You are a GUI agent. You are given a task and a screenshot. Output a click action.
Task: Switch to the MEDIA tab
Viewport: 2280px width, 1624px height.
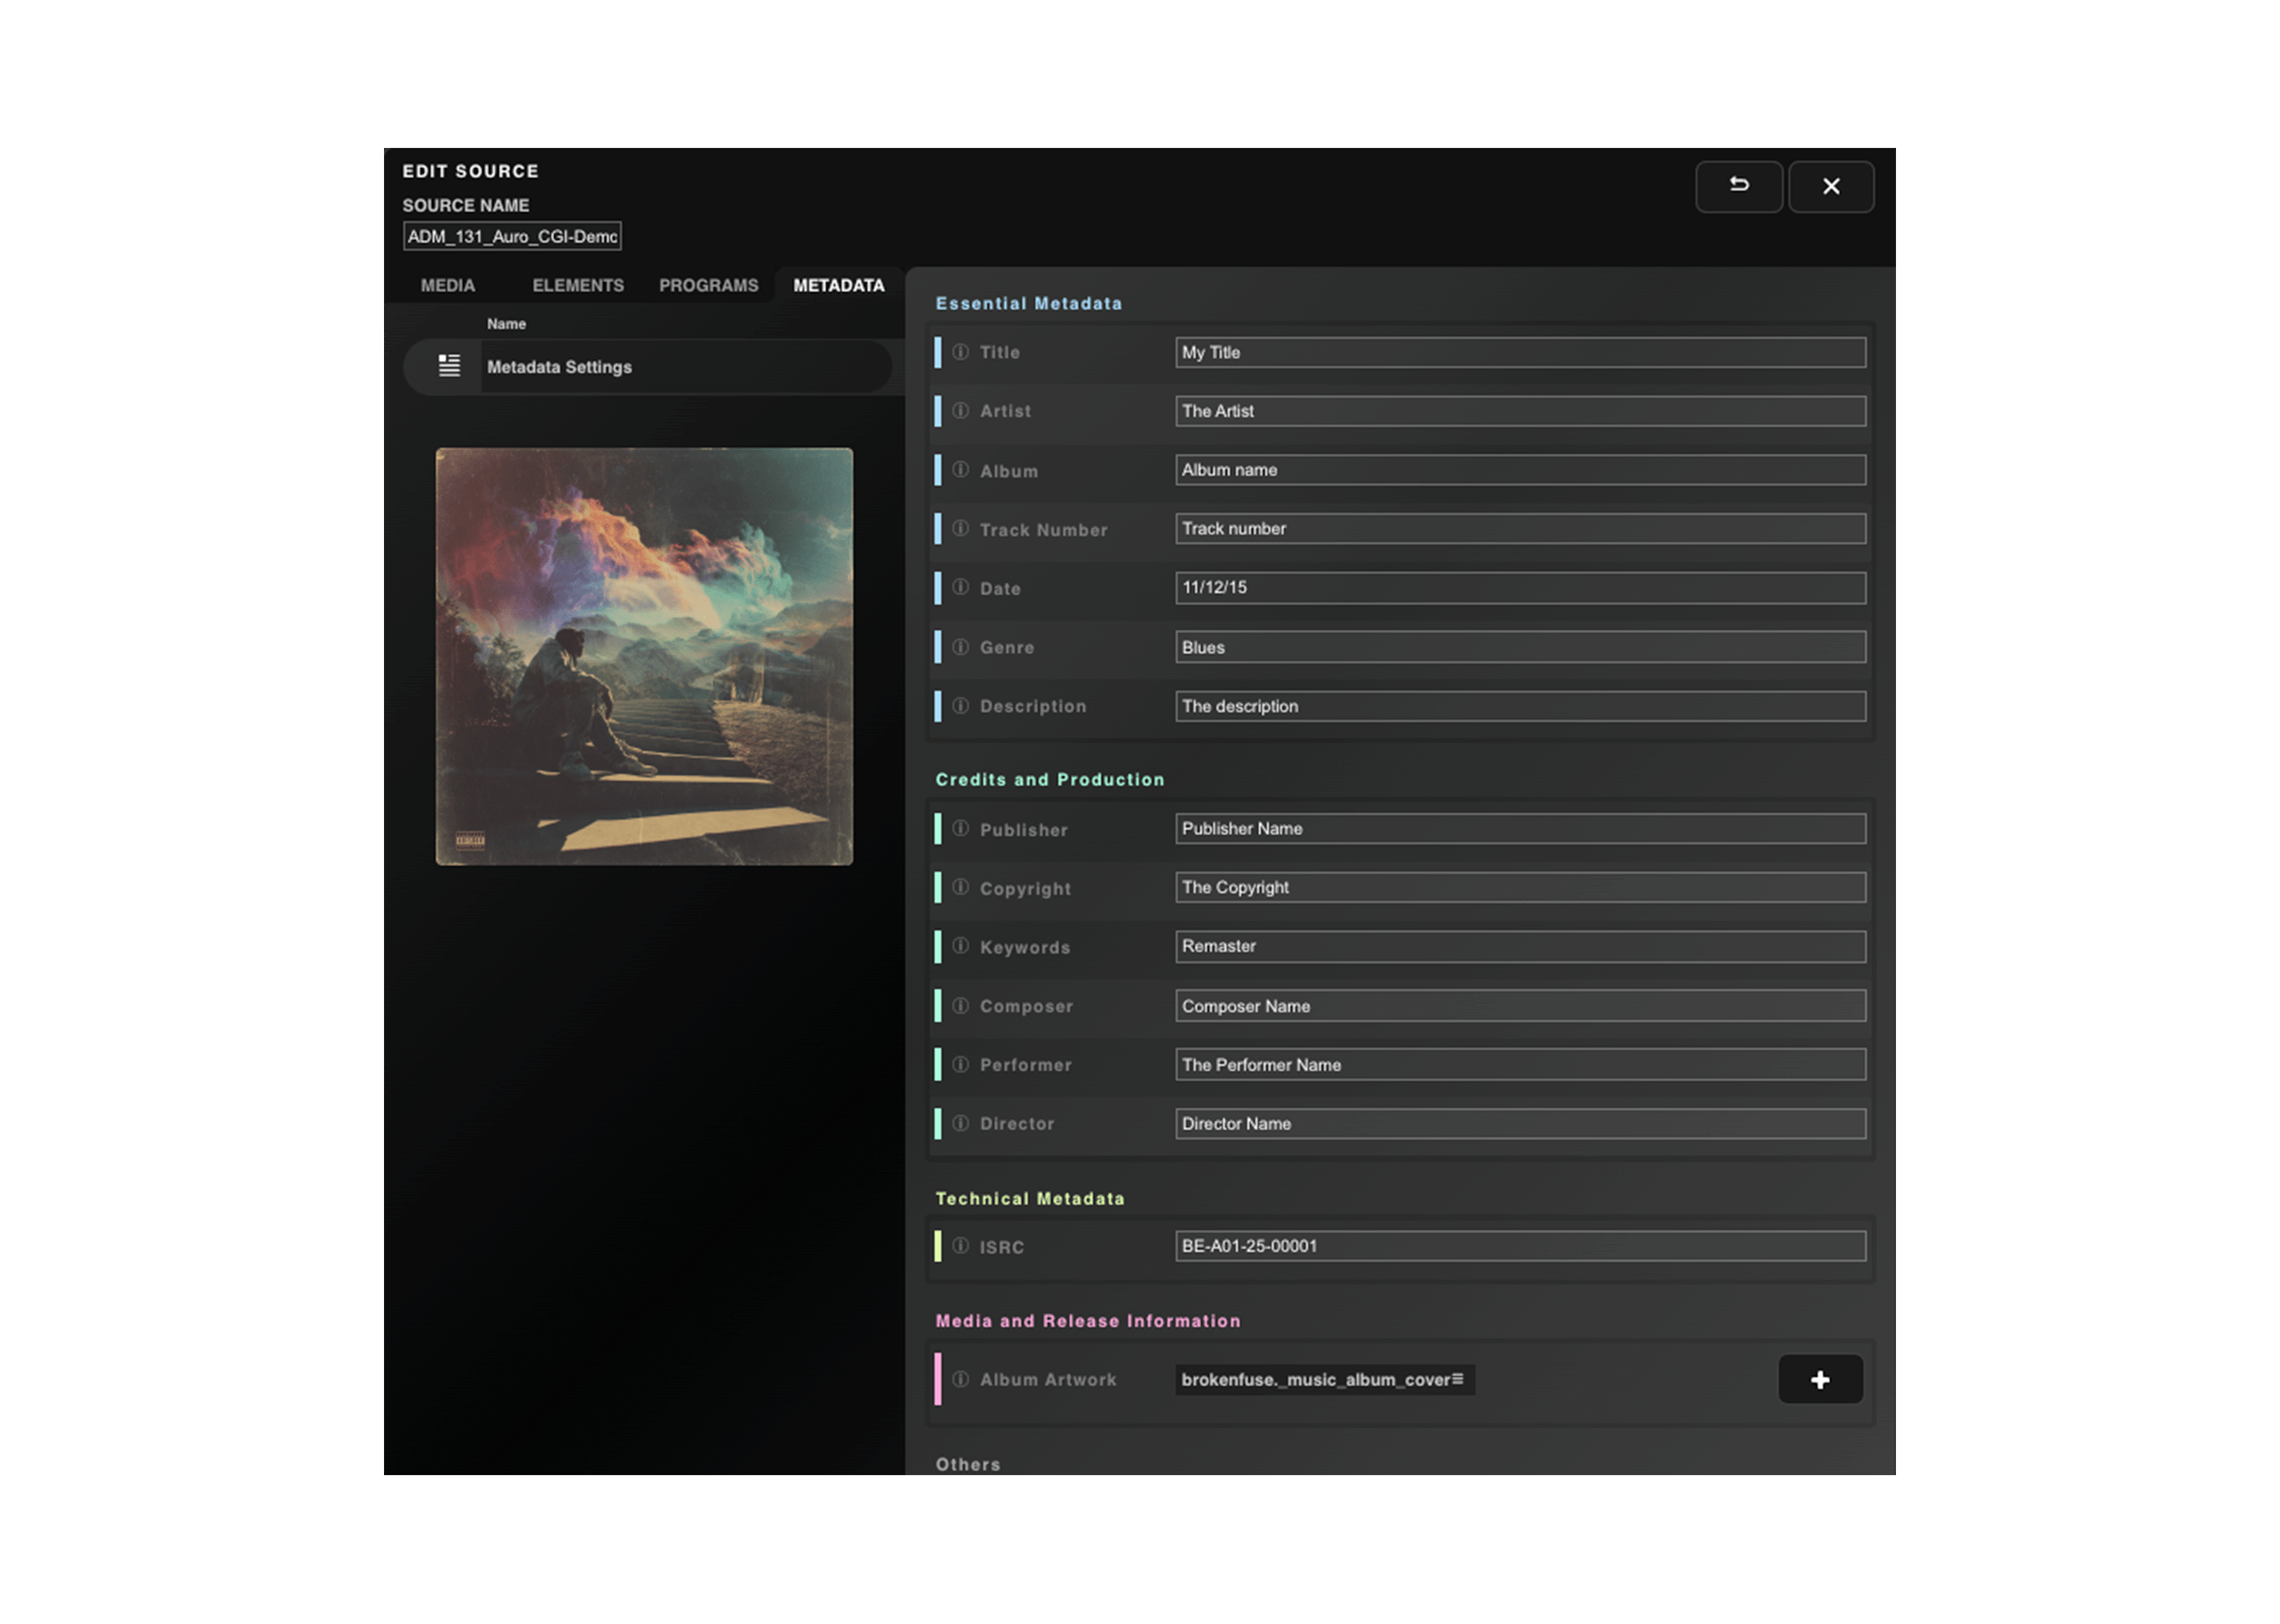click(x=447, y=285)
